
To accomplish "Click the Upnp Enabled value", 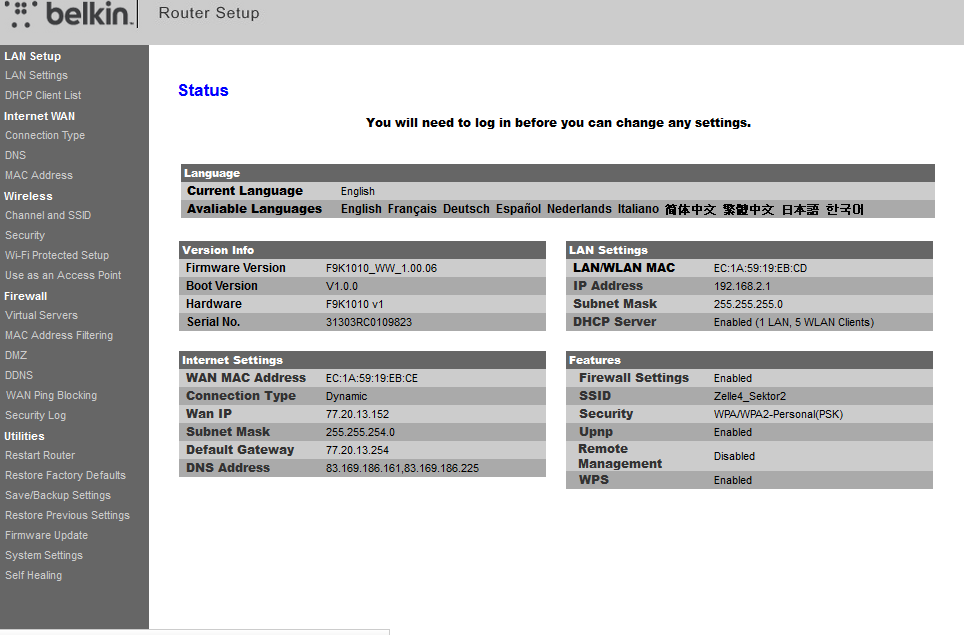I will [x=733, y=433].
